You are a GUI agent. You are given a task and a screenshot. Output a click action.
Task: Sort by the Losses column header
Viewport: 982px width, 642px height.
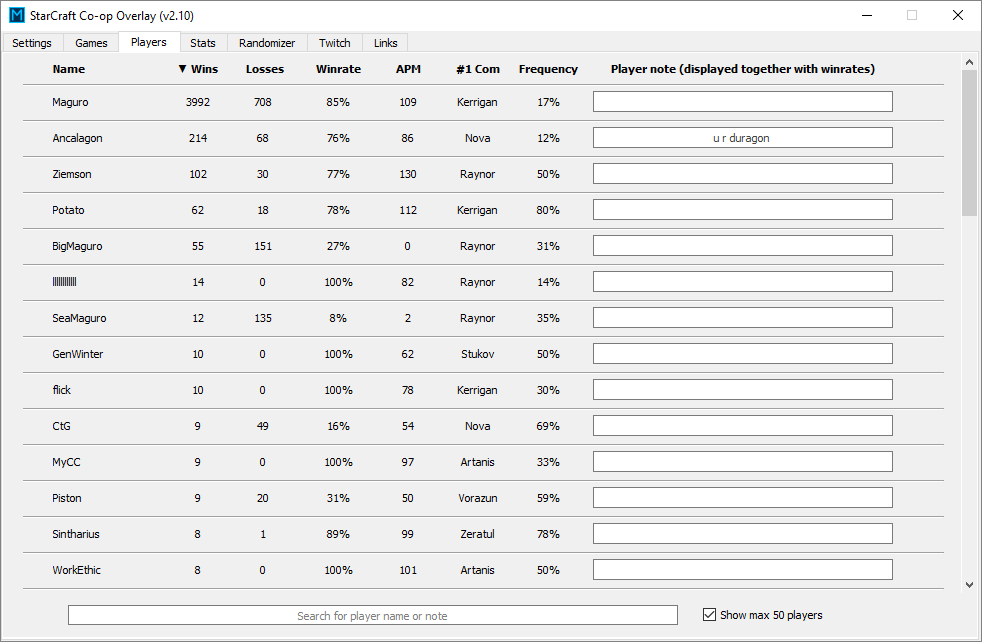pos(264,69)
